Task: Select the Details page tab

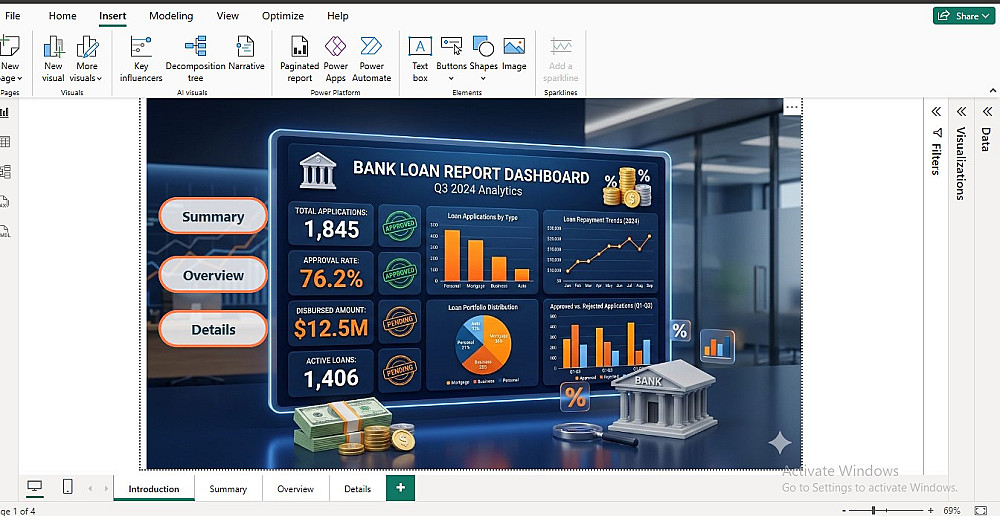Action: tap(357, 489)
